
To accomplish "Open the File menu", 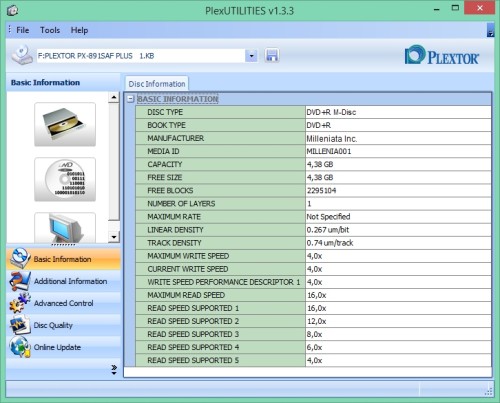I will tap(23, 30).
